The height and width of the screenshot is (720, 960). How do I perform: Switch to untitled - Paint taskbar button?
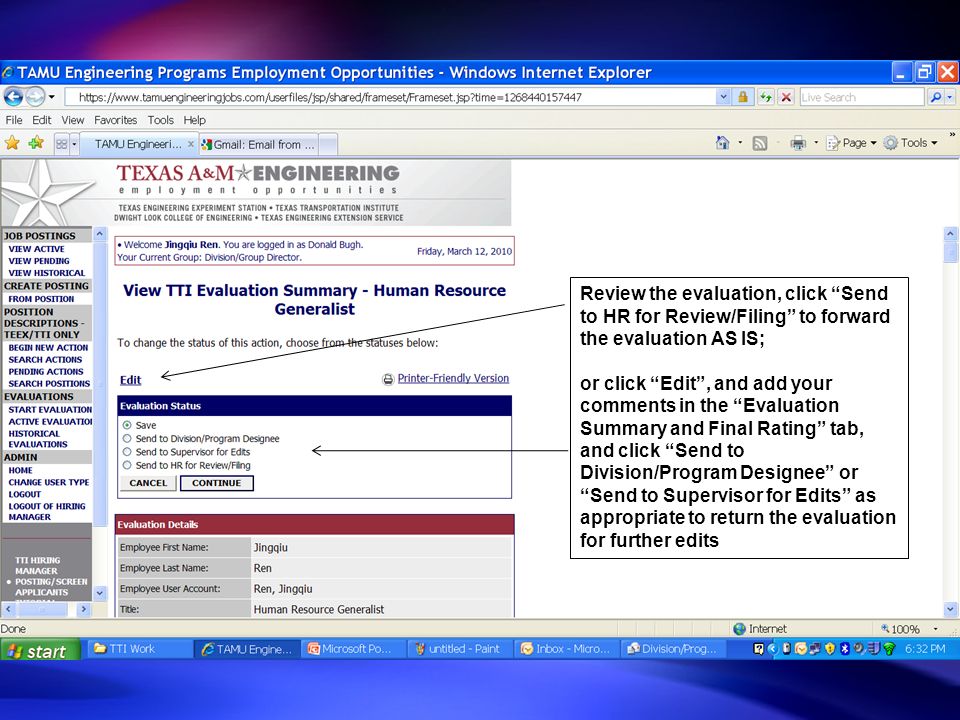(459, 649)
